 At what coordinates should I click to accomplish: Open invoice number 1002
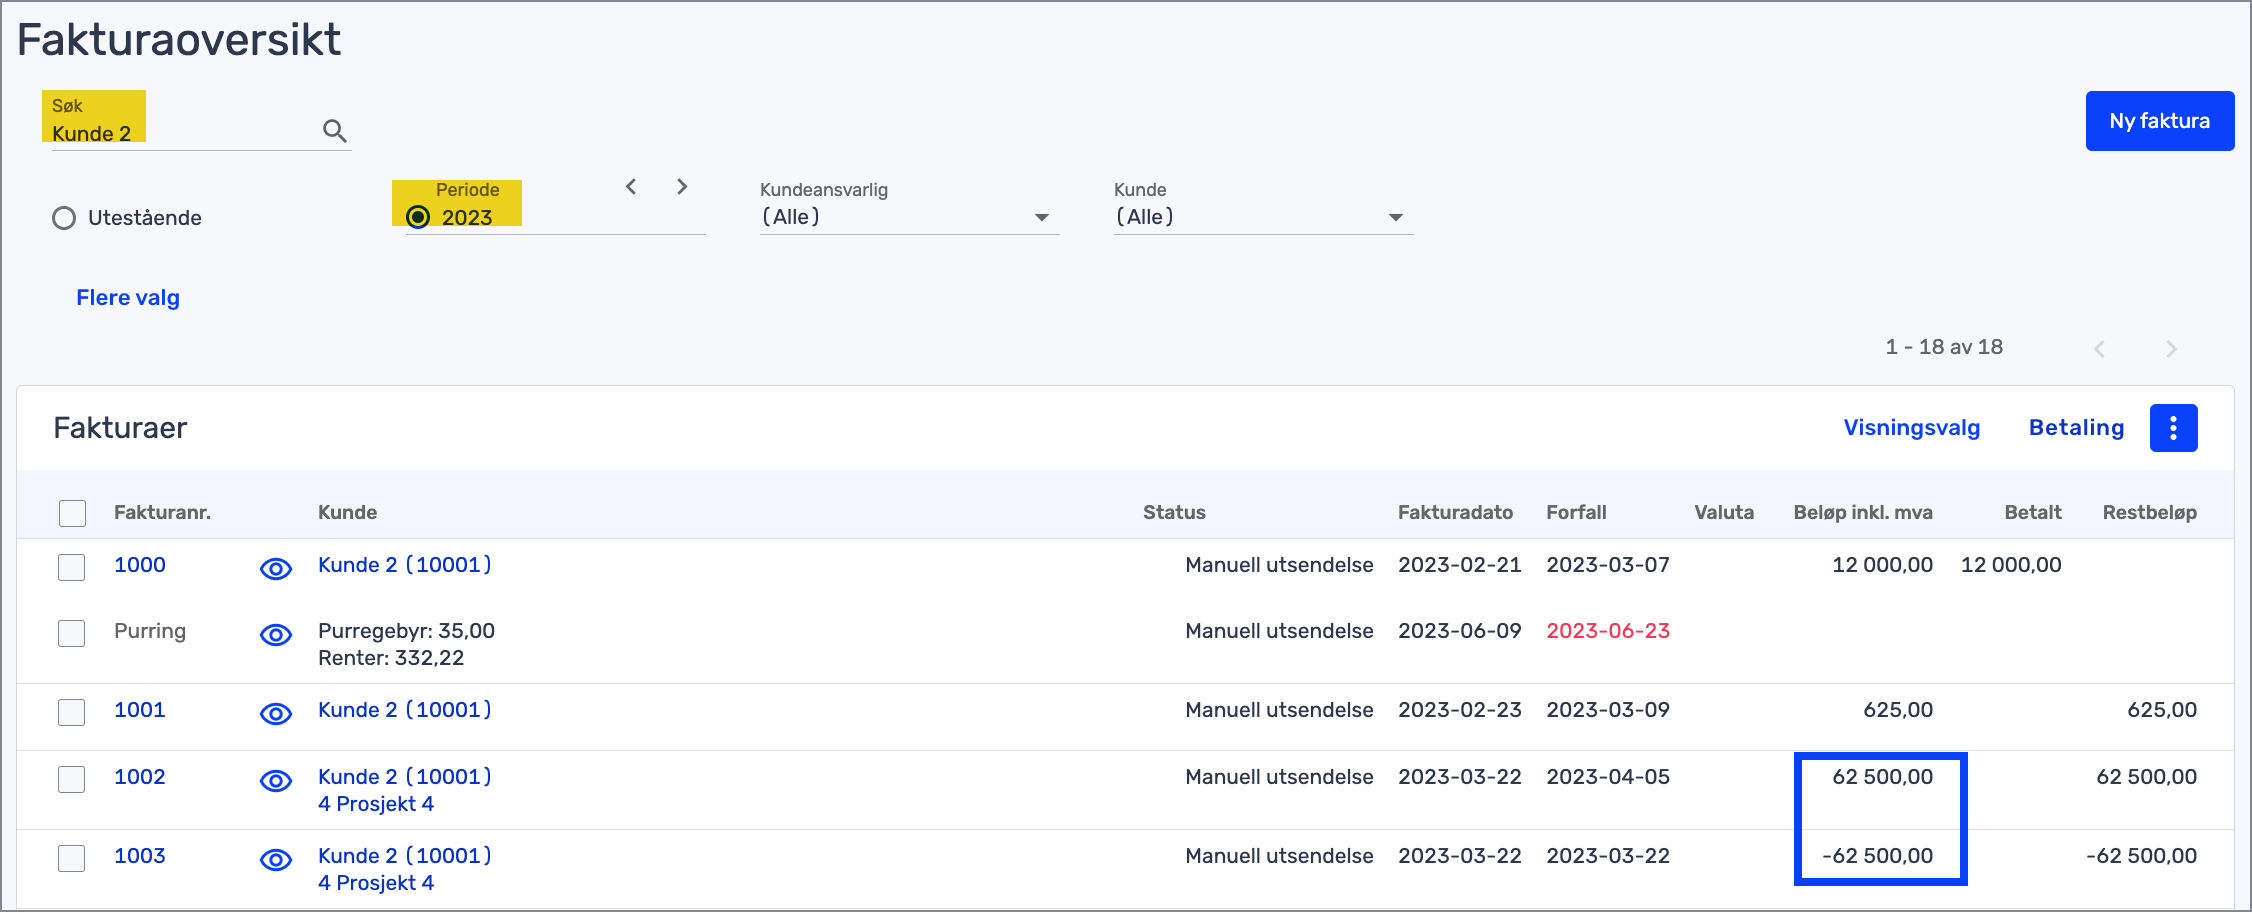point(140,777)
